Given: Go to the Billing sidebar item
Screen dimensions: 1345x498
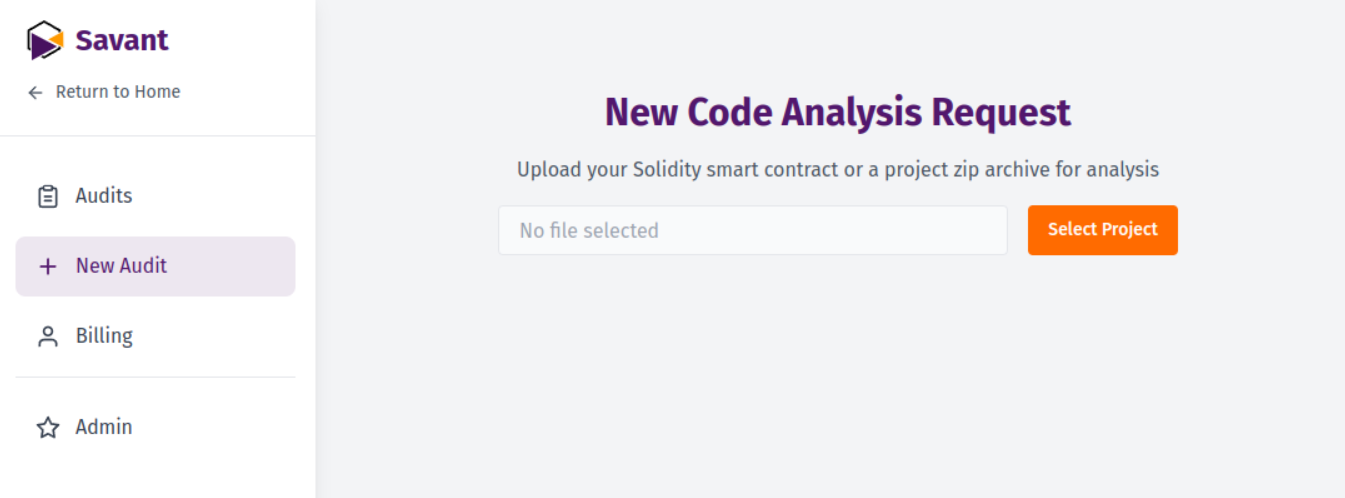Looking at the screenshot, I should pos(104,336).
